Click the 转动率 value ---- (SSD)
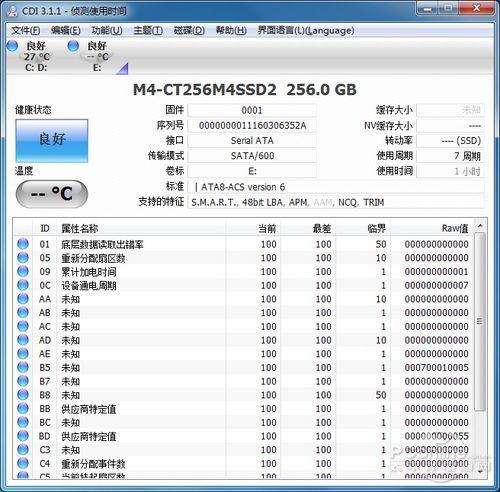 [x=450, y=141]
